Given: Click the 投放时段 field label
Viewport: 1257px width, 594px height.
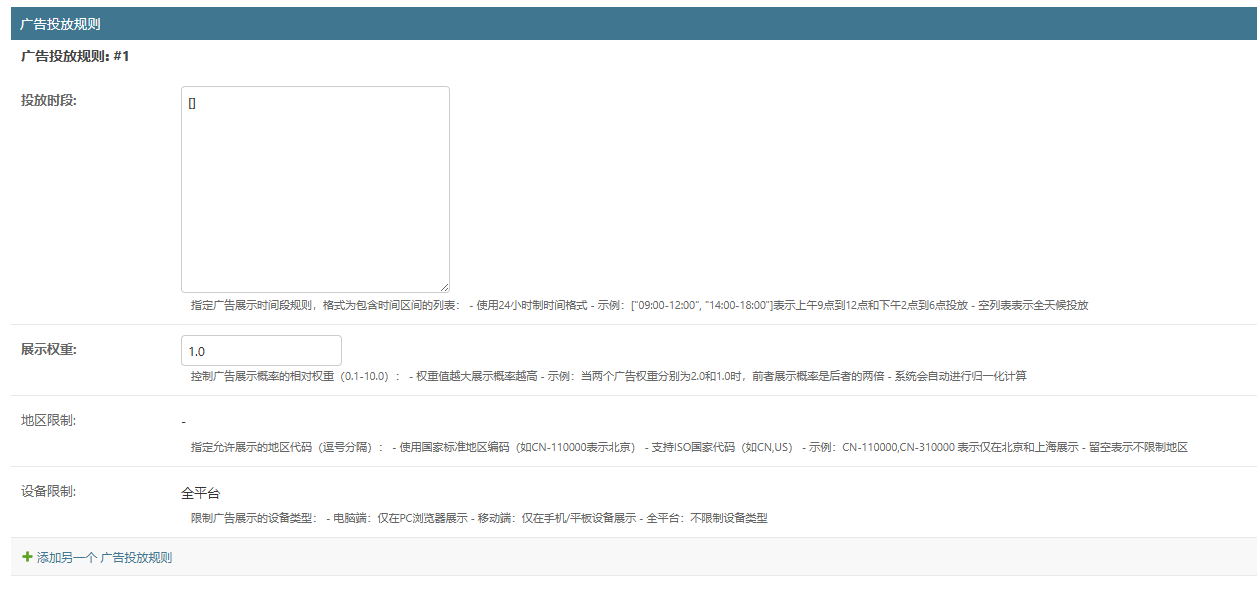Looking at the screenshot, I should (49, 100).
